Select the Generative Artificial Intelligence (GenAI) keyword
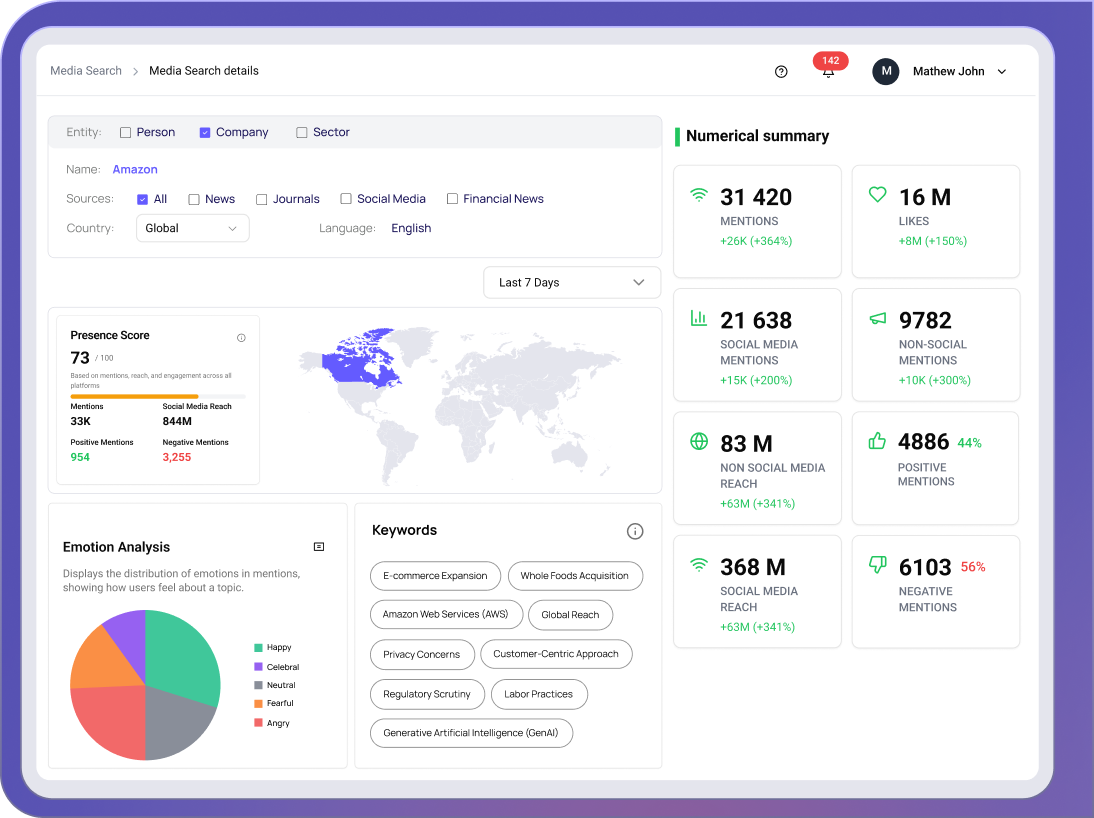Viewport: 1094px width, 818px height. (472, 733)
